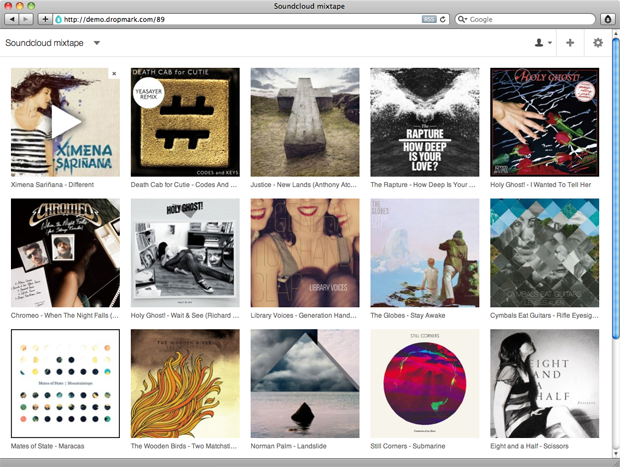
Task: Open Still Corners Submarine cover
Action: [x=425, y=384]
